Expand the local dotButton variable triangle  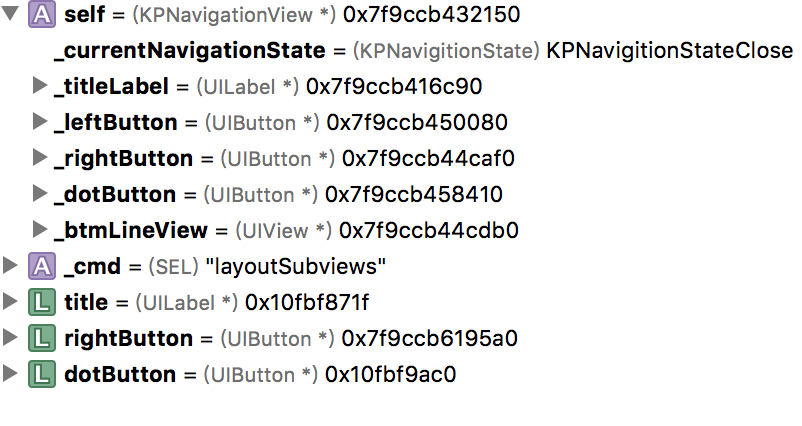point(10,373)
